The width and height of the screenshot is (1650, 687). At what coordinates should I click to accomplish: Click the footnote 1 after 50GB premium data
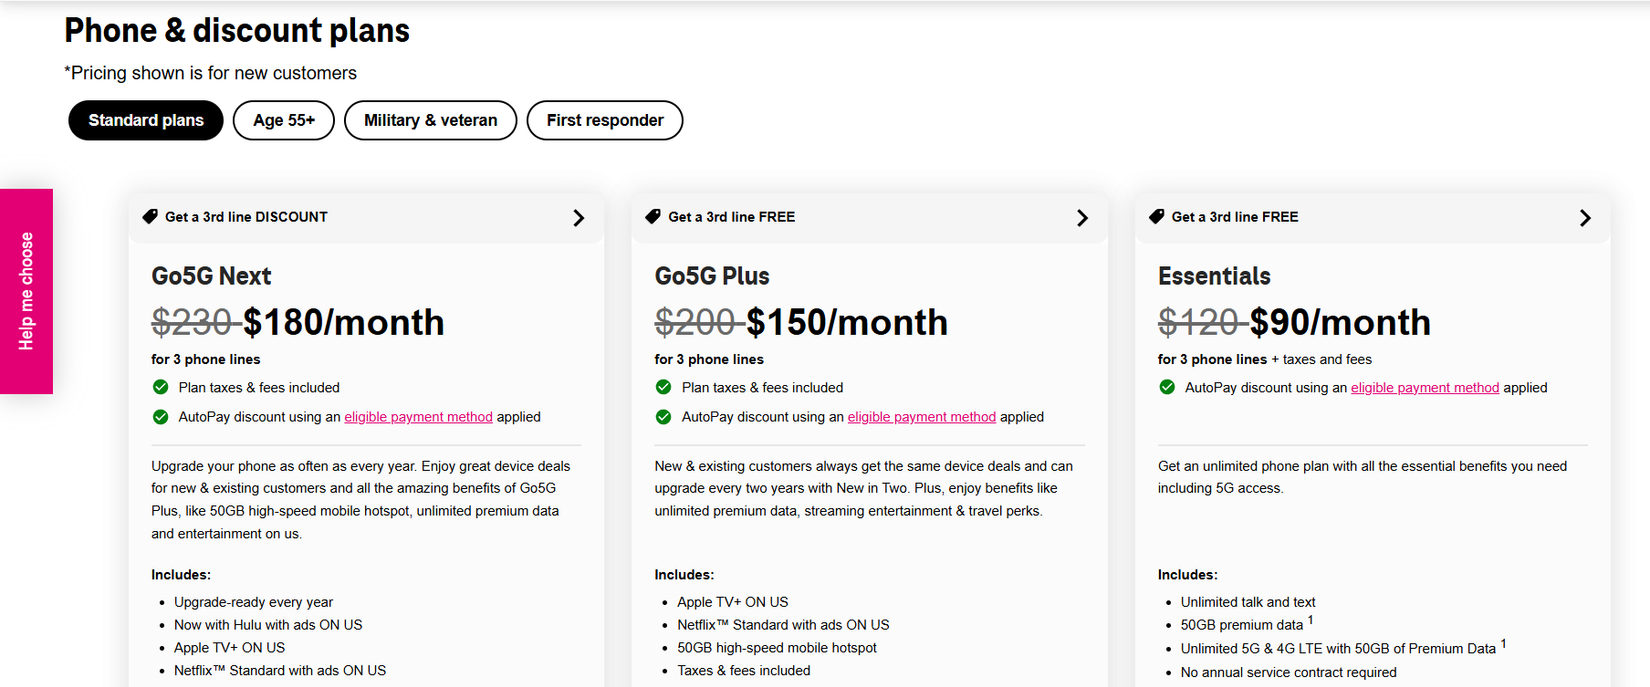coord(1310,619)
